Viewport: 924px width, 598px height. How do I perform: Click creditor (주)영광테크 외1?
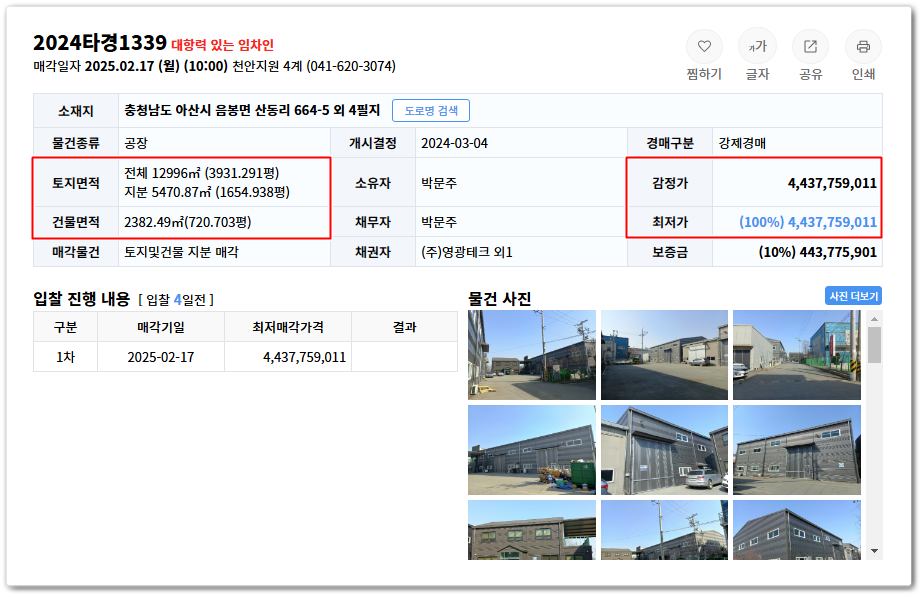467,252
